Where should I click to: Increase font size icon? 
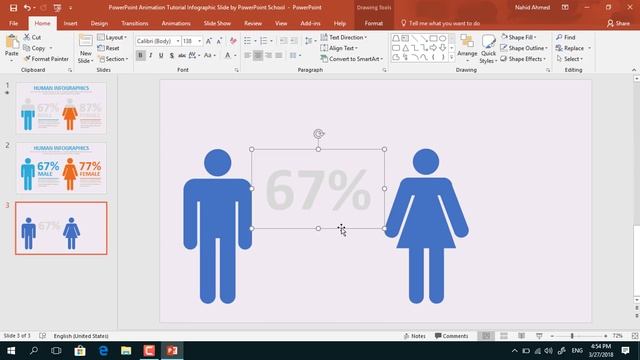[x=209, y=41]
